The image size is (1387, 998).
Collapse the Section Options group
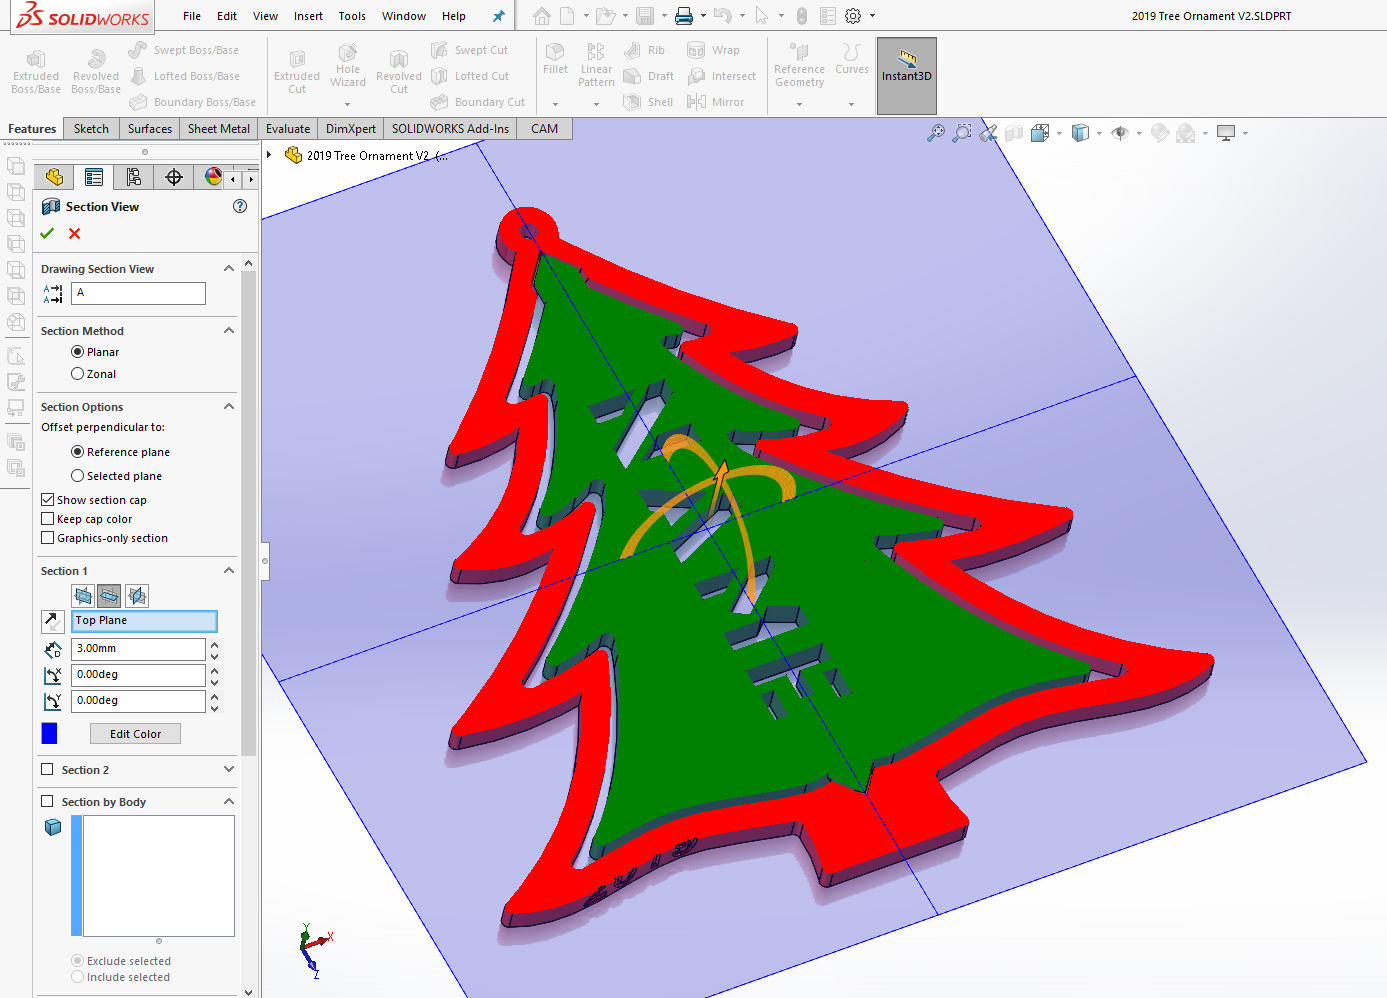coord(229,407)
